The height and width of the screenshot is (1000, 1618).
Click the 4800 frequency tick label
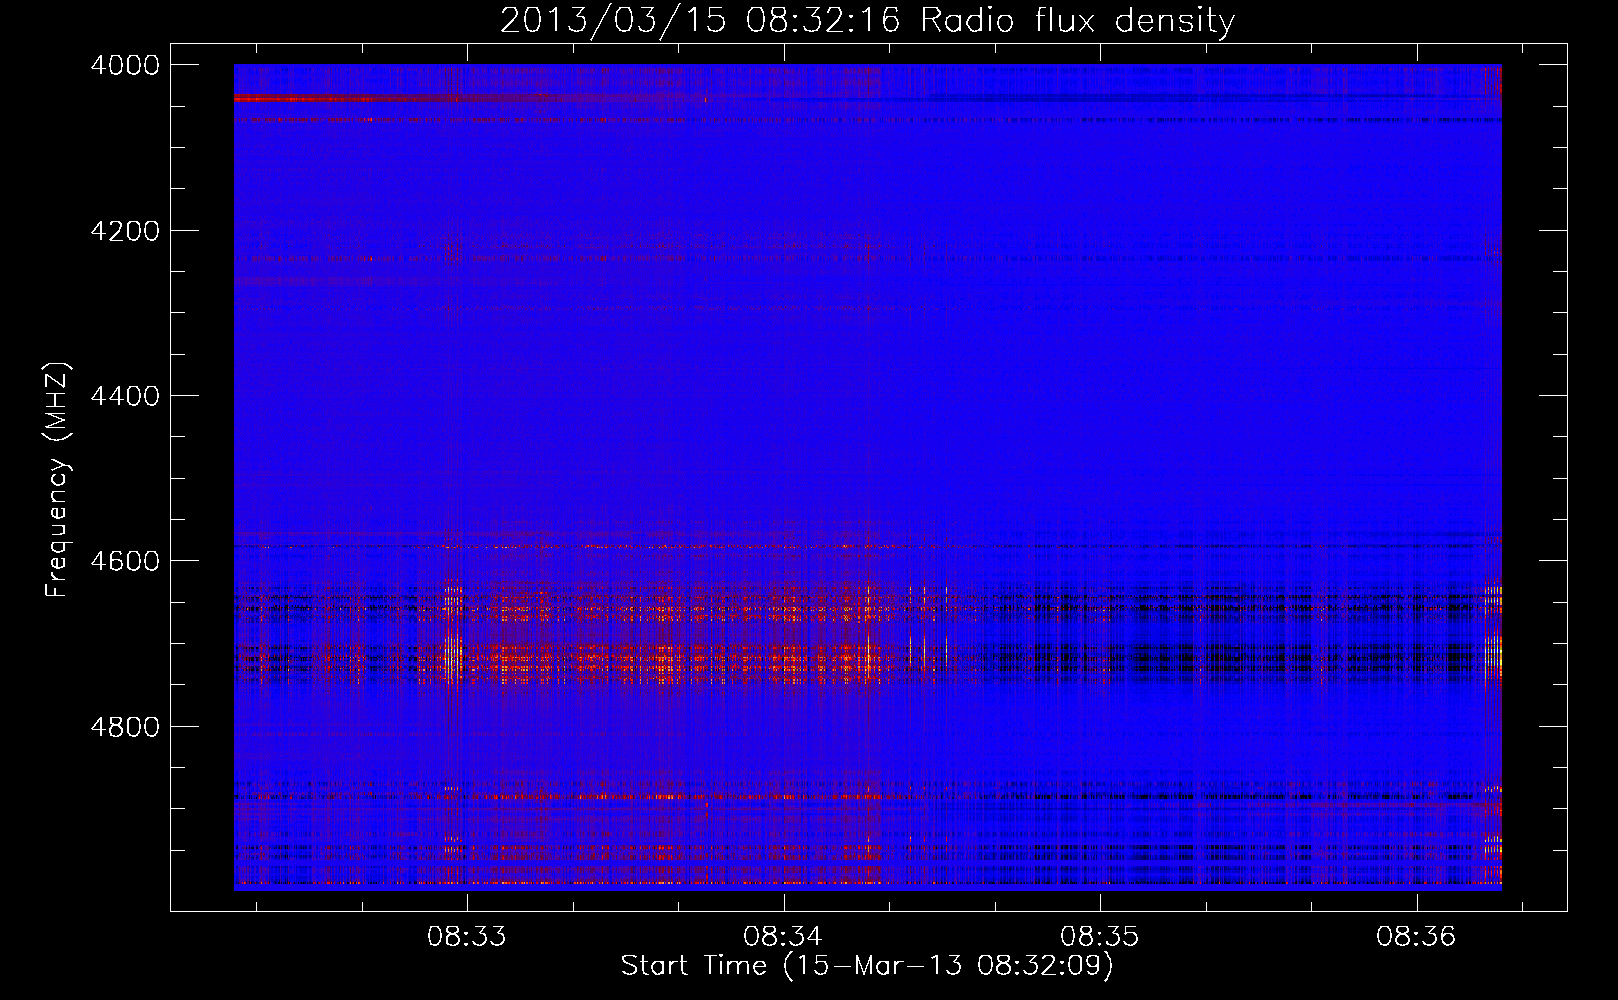tap(124, 727)
